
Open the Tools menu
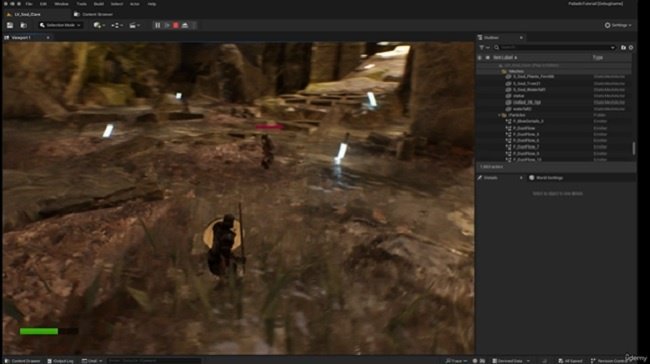pyautogui.click(x=81, y=4)
